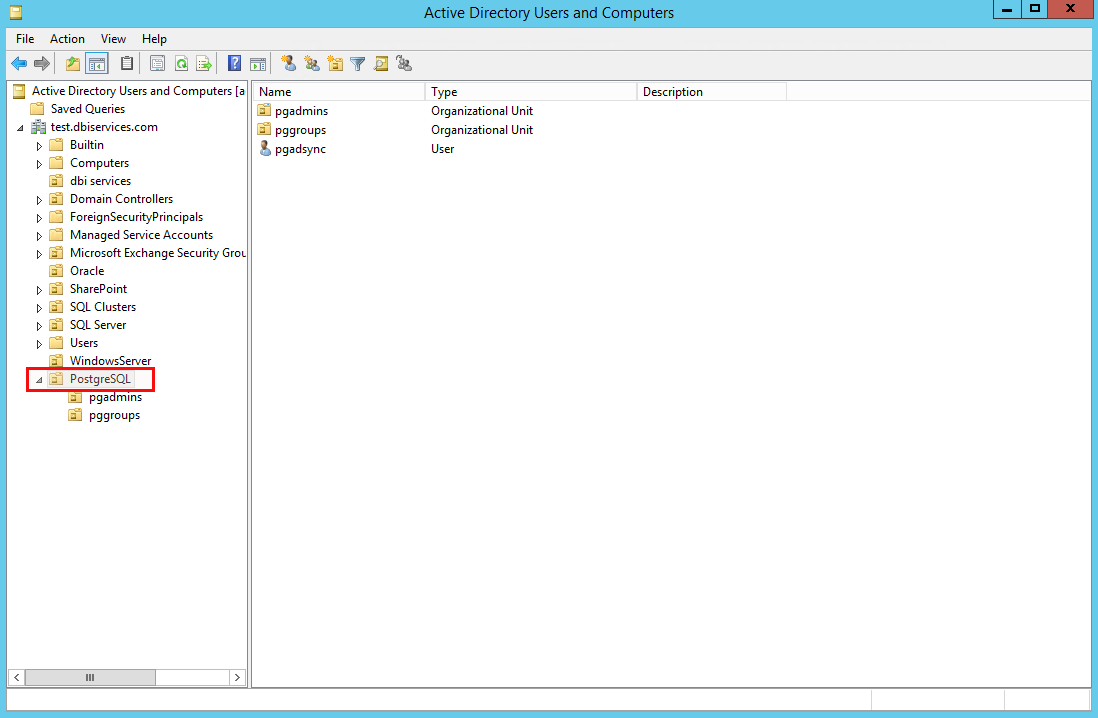Expand the Computers container
This screenshot has width=1098, height=718.
coord(39,164)
